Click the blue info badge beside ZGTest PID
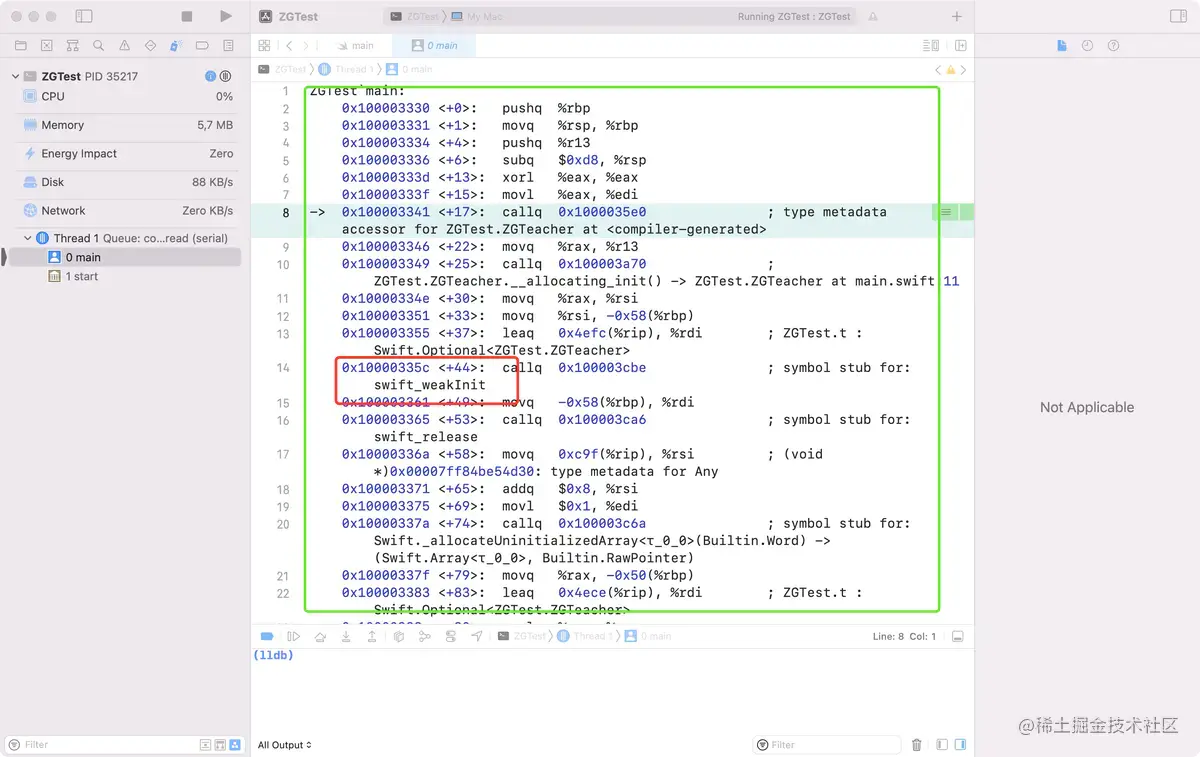The image size is (1200, 757). (x=210, y=77)
